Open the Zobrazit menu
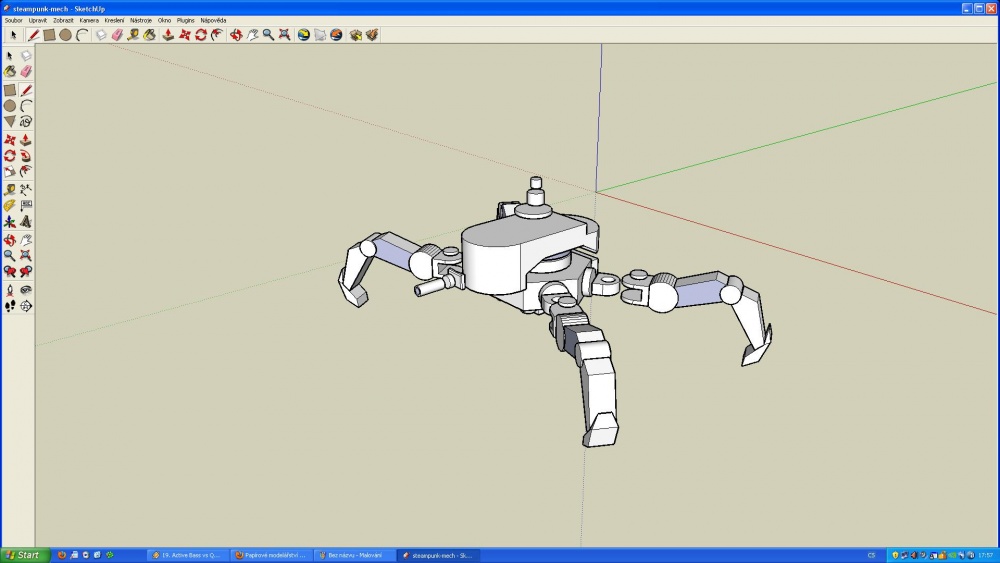Screen dimensions: 1000x563 coord(63,20)
